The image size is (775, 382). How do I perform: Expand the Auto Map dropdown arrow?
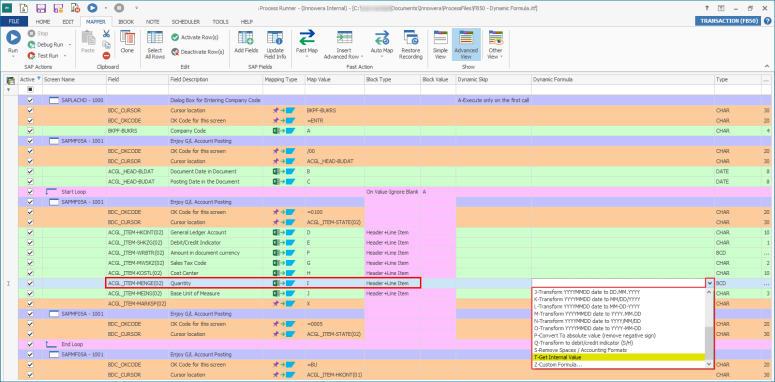[382, 56]
